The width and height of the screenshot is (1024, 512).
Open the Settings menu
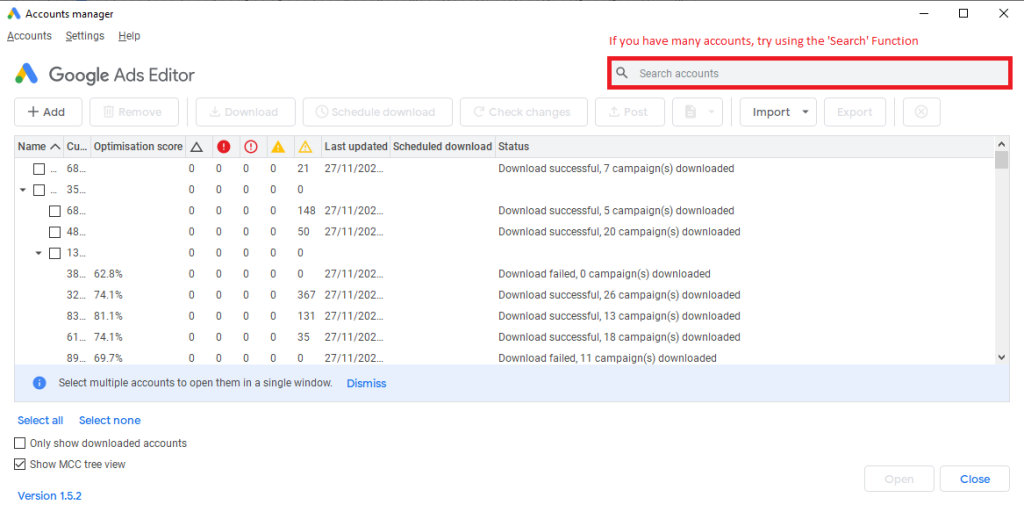point(85,36)
